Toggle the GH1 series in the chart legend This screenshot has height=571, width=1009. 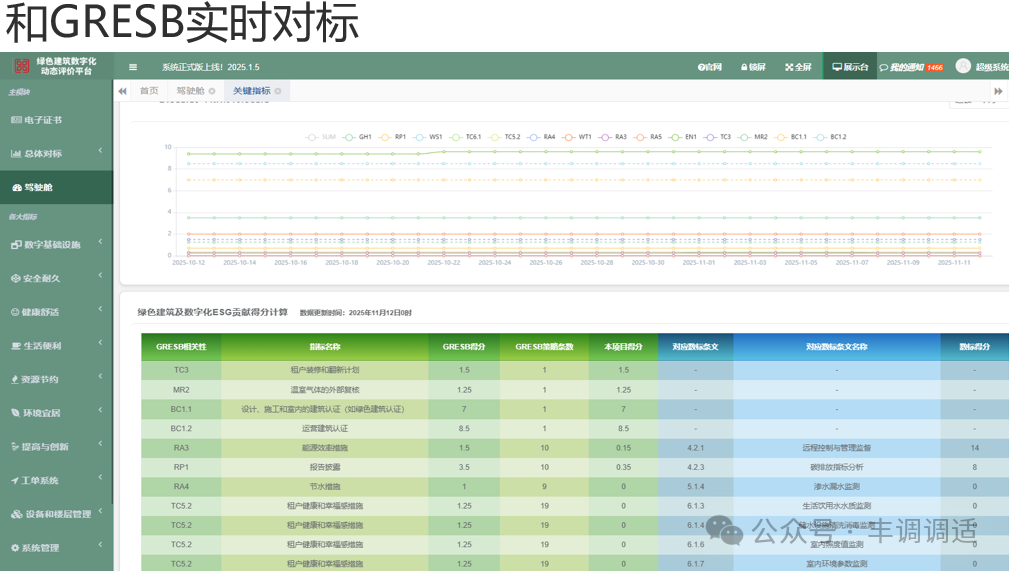(358, 136)
